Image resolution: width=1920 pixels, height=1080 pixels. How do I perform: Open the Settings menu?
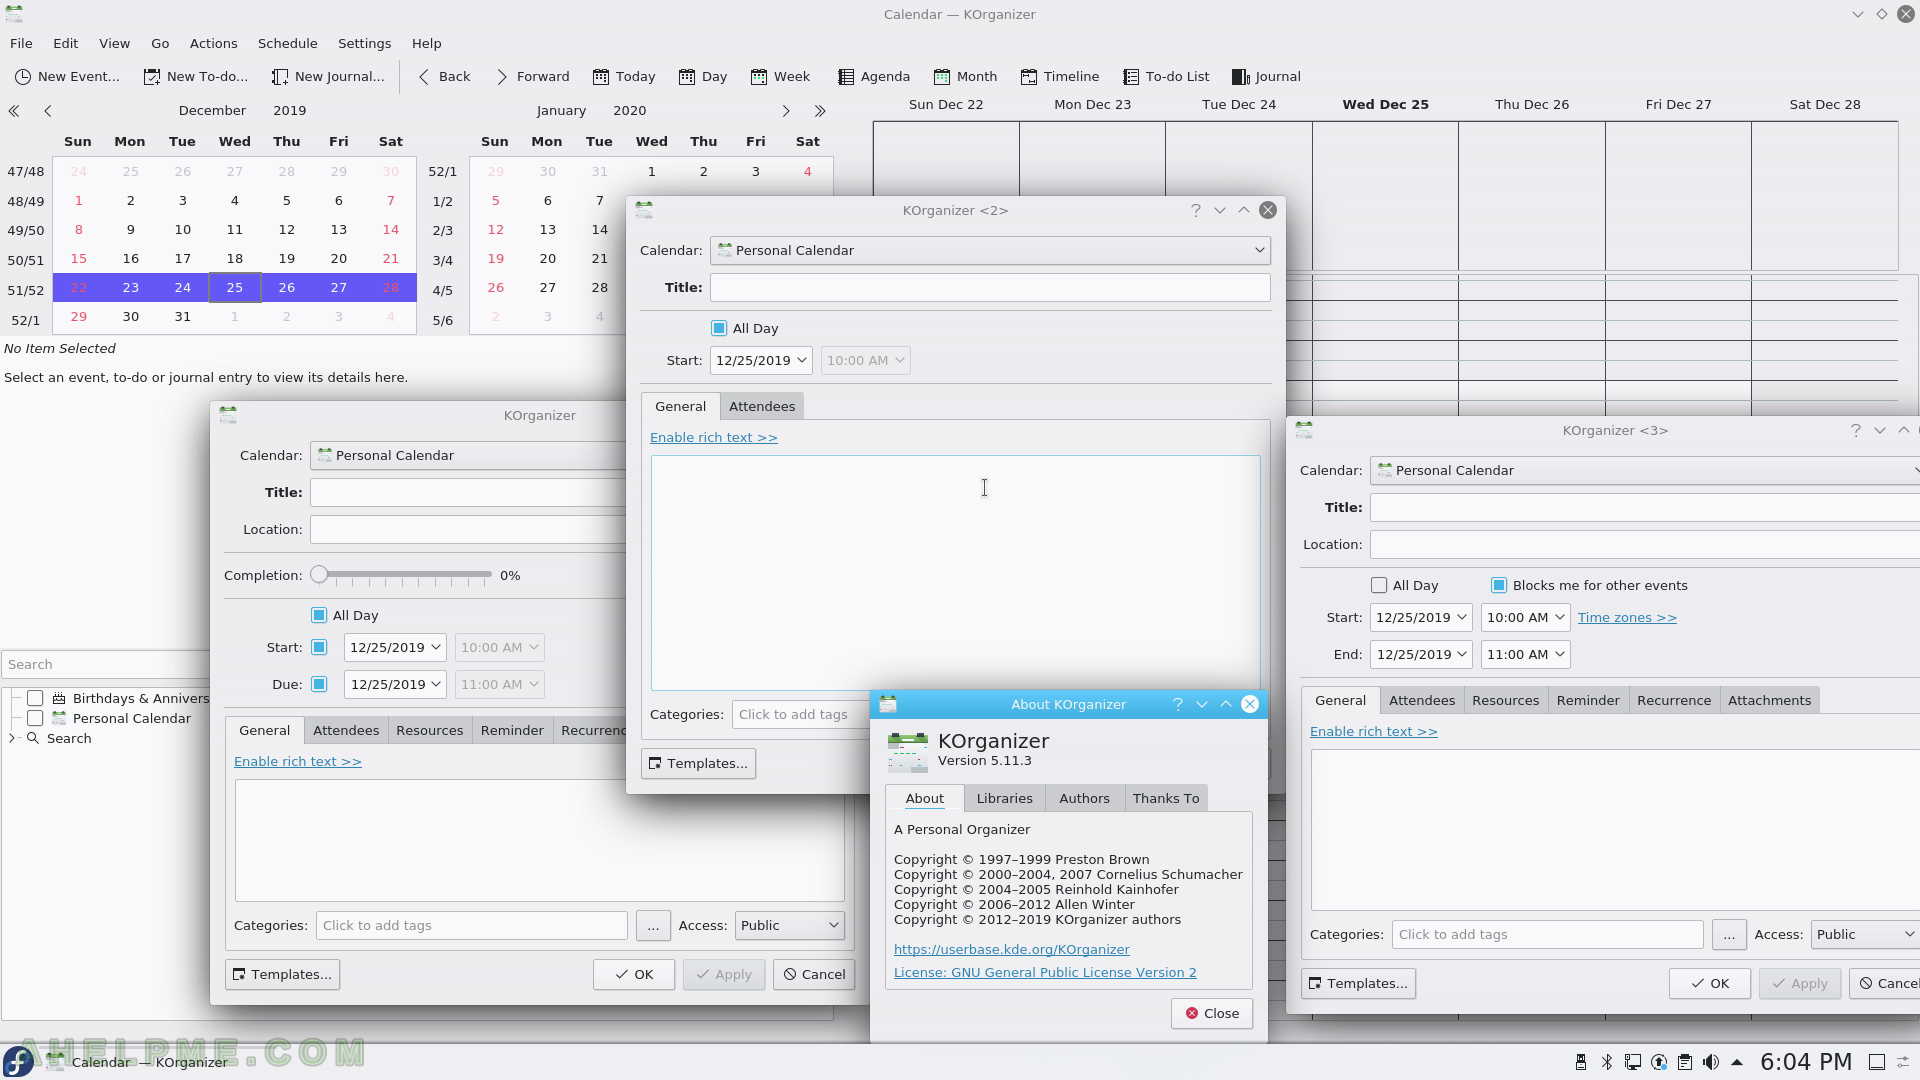tap(364, 44)
